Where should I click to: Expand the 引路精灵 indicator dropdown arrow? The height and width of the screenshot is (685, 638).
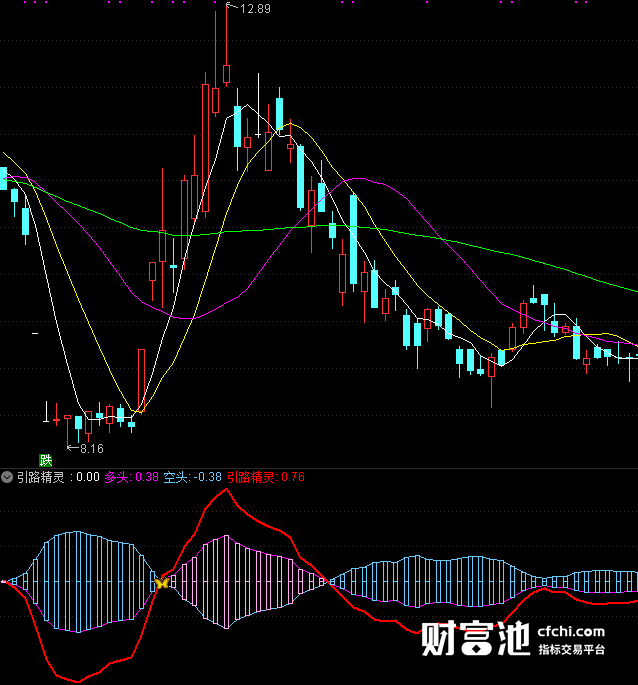7,477
